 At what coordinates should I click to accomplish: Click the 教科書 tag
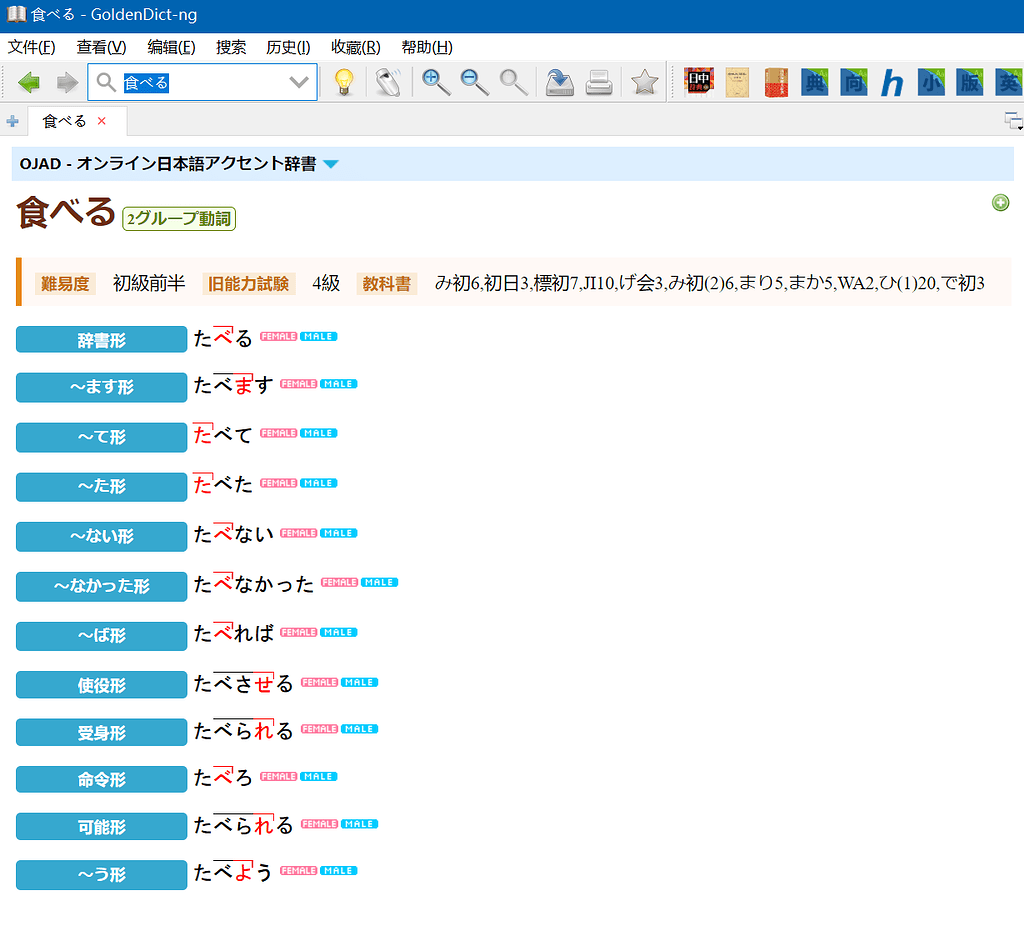pos(387,284)
